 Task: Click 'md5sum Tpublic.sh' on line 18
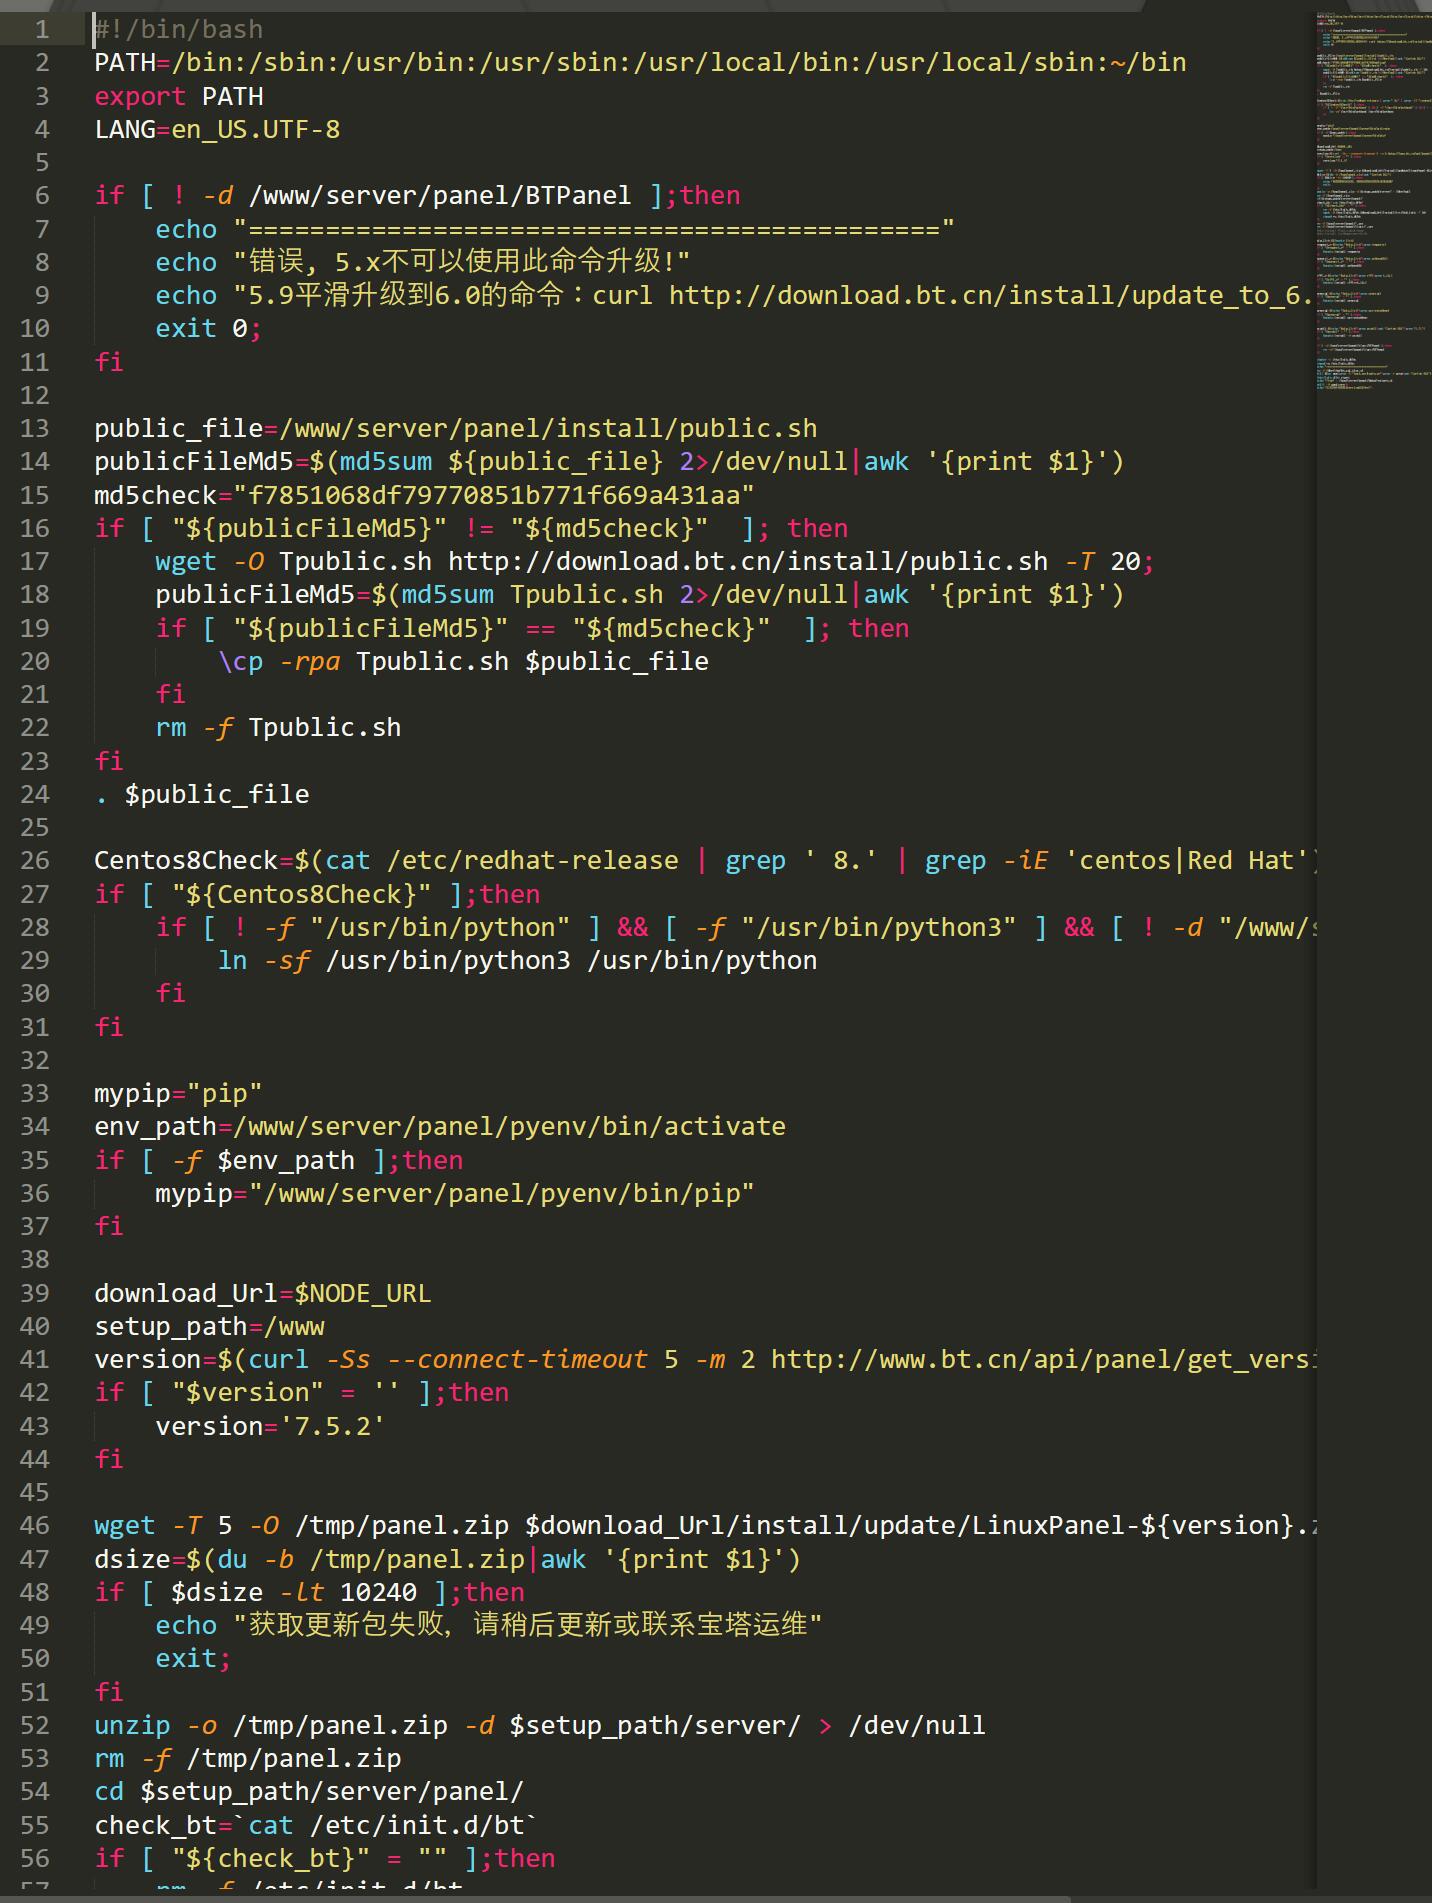tap(532, 595)
